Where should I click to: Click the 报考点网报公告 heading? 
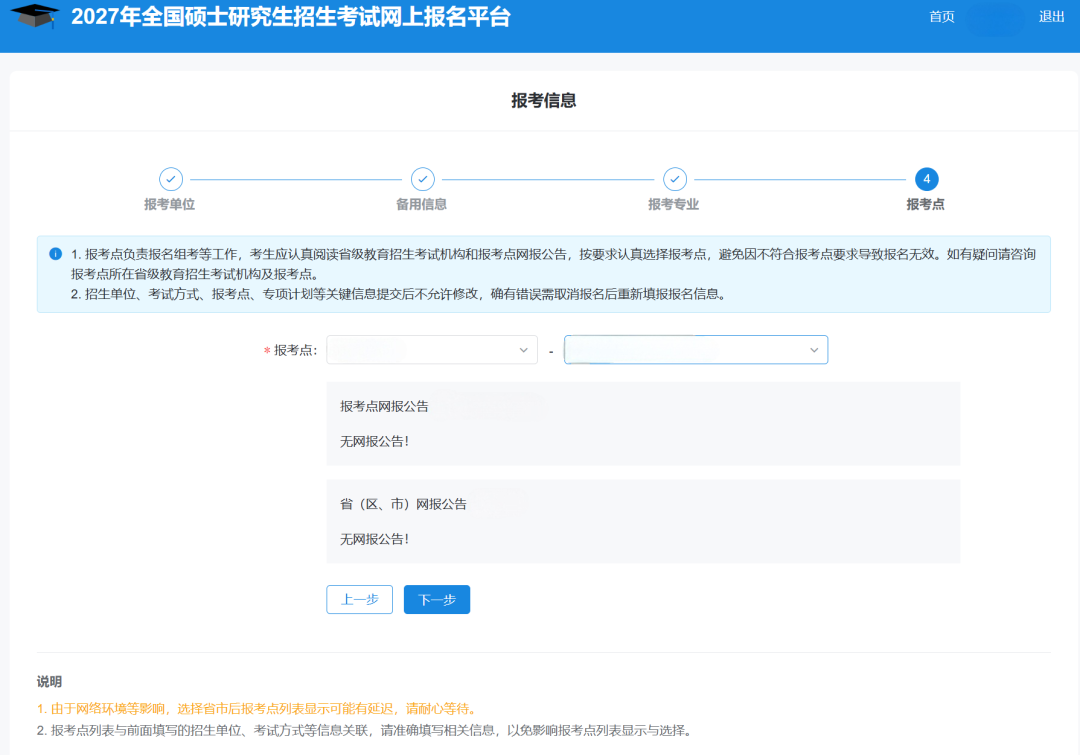[384, 406]
